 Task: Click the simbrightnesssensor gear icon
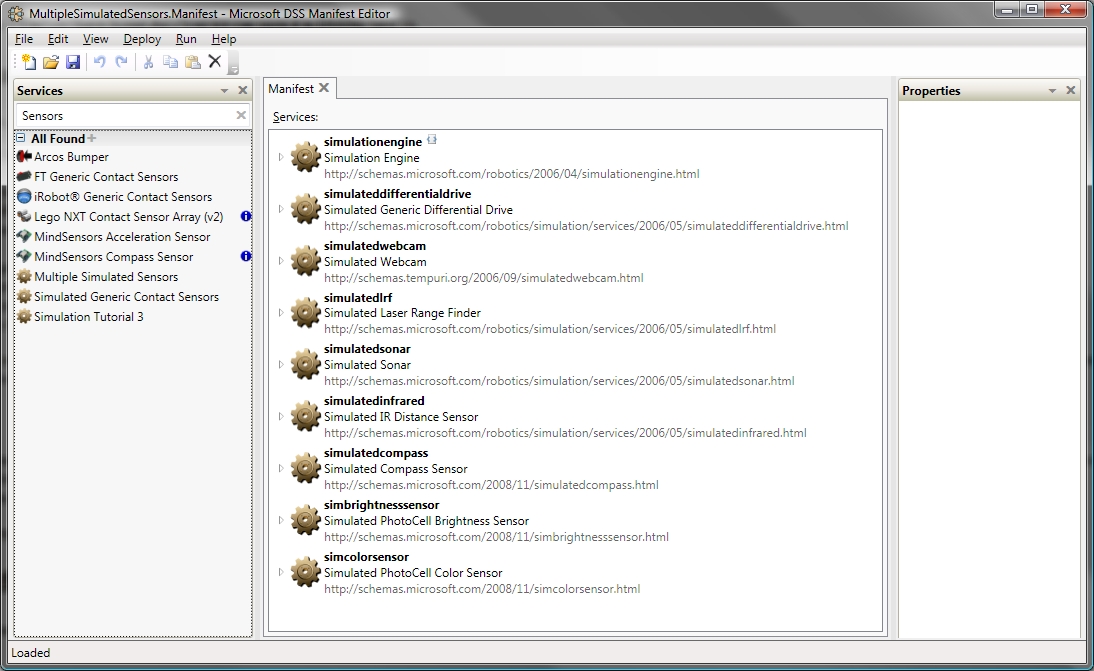point(305,520)
